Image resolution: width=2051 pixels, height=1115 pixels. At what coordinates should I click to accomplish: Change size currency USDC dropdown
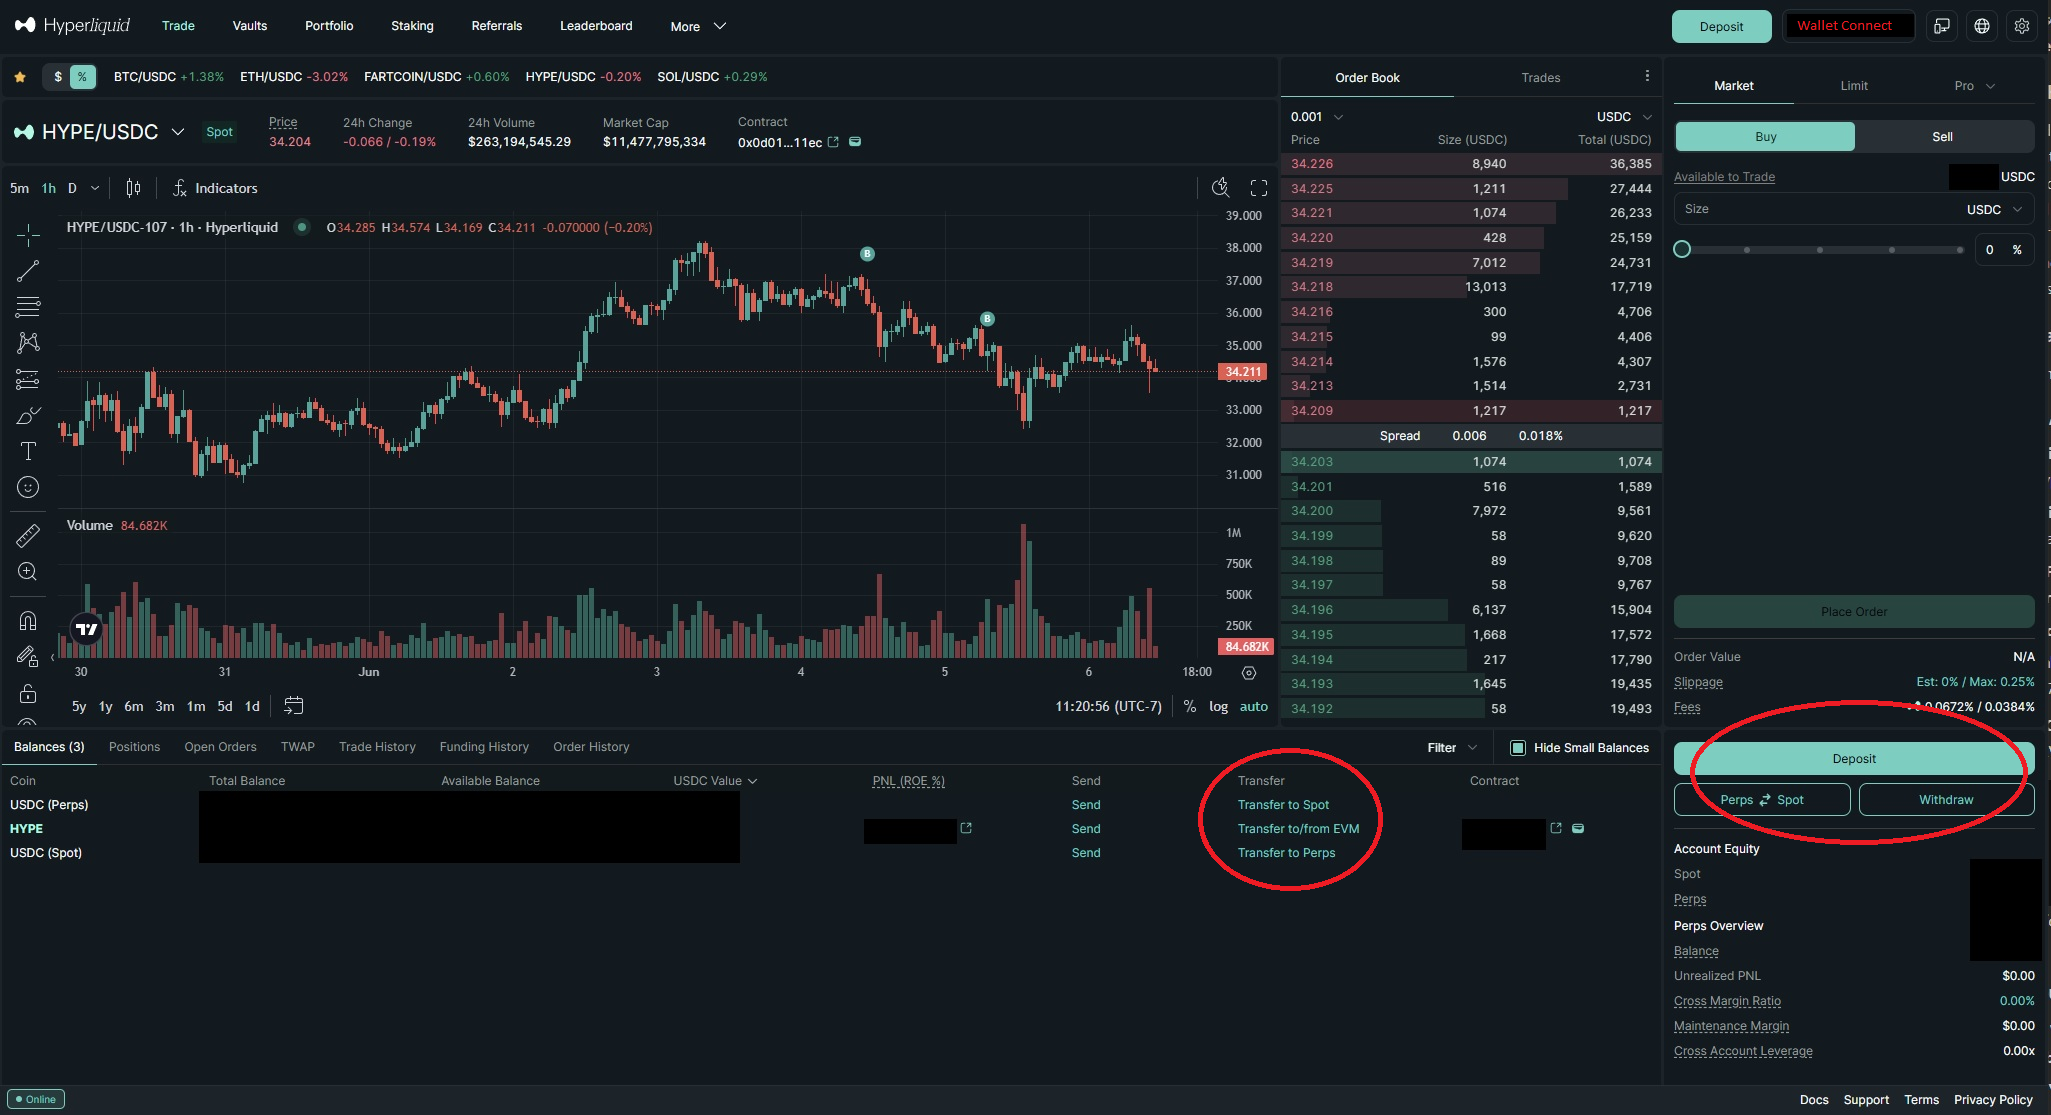pyautogui.click(x=1994, y=210)
